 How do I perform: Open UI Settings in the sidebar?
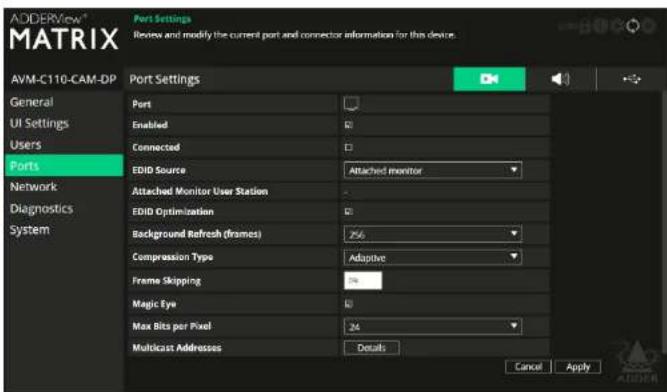[39, 123]
